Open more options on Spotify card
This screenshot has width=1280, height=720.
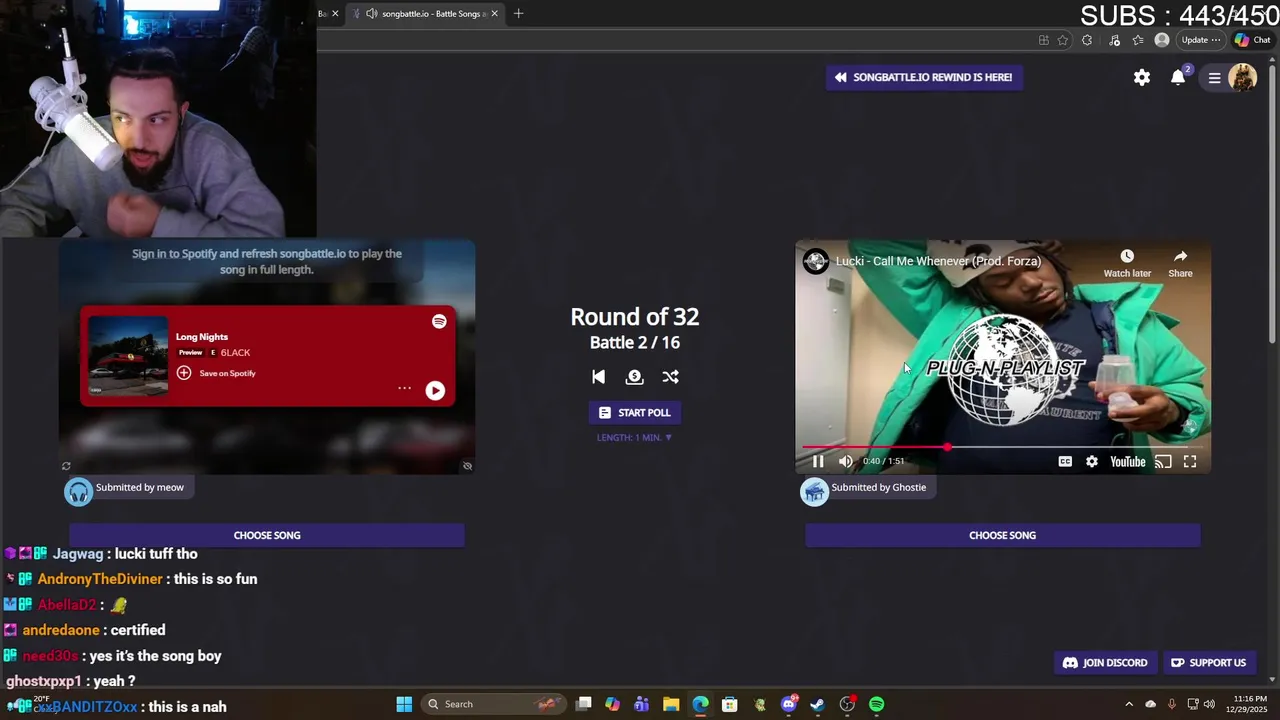404,388
